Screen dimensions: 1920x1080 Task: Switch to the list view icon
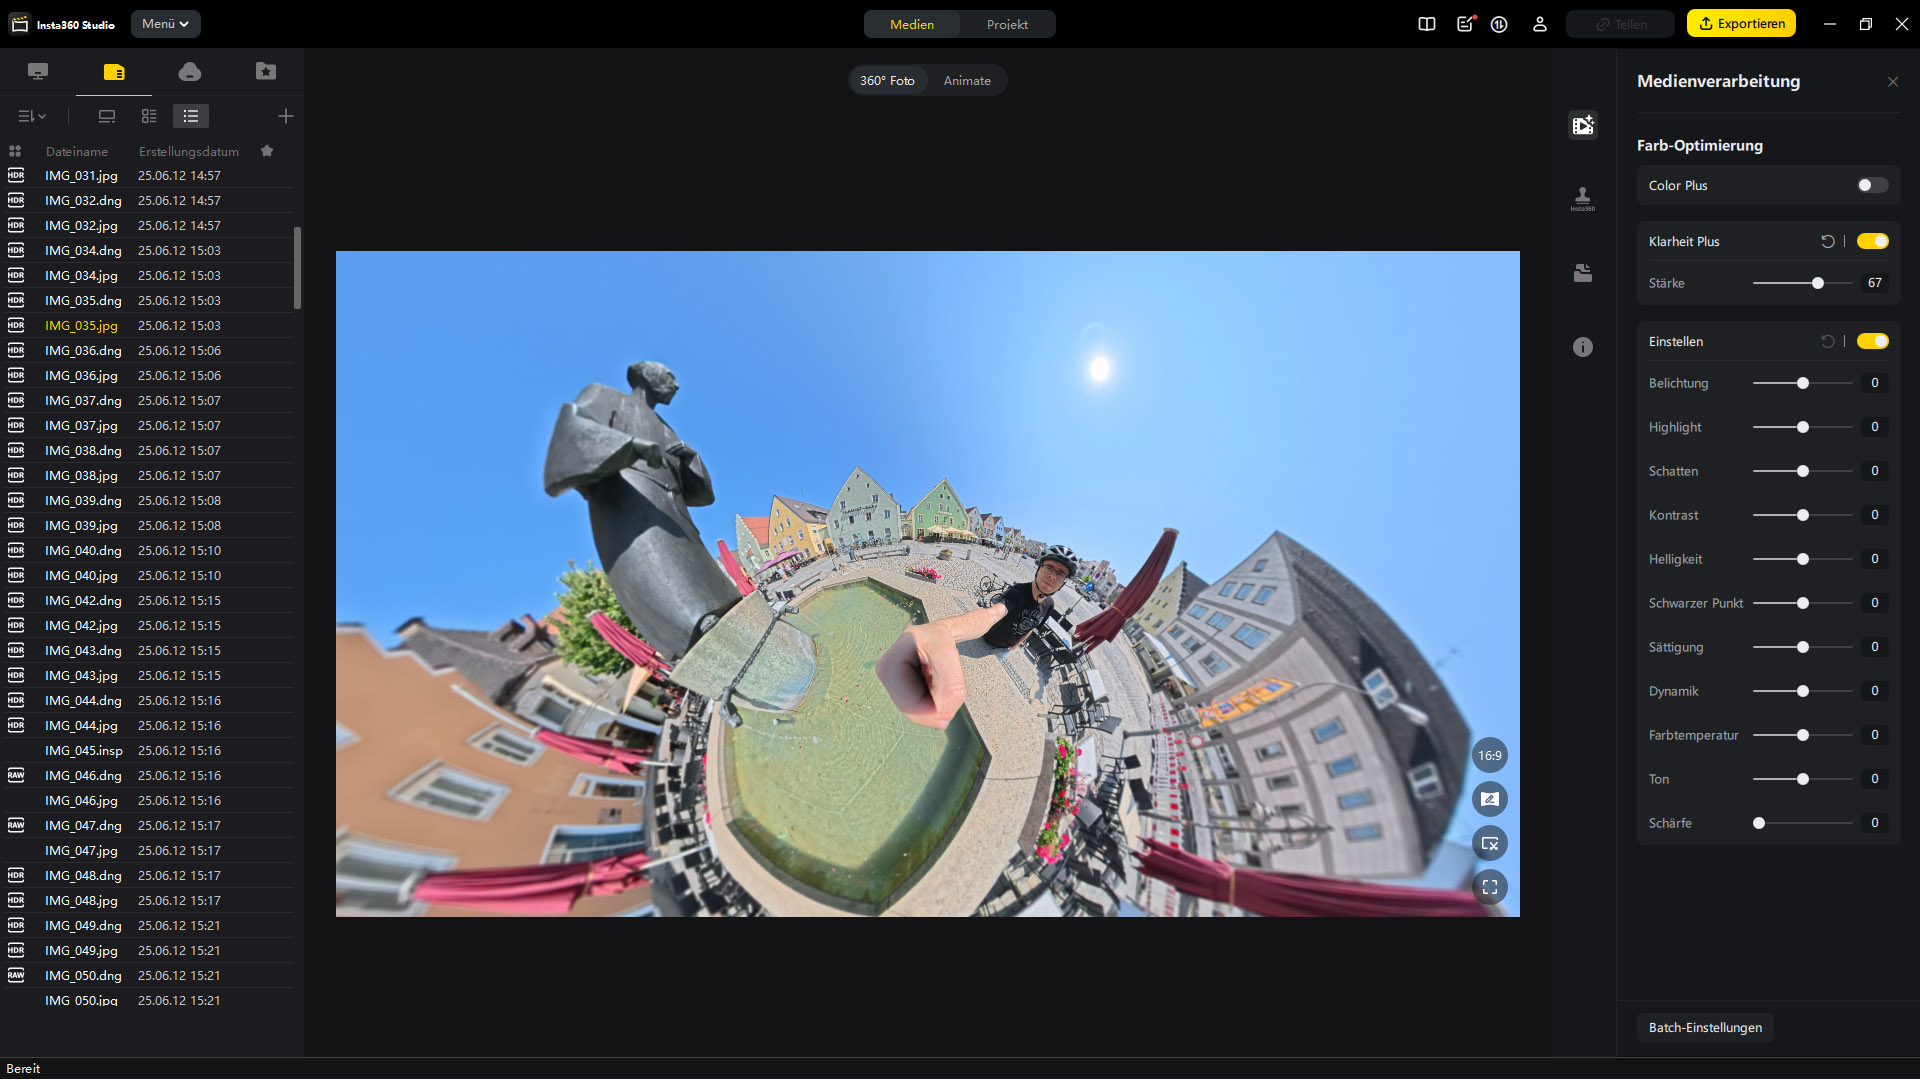[x=190, y=116]
